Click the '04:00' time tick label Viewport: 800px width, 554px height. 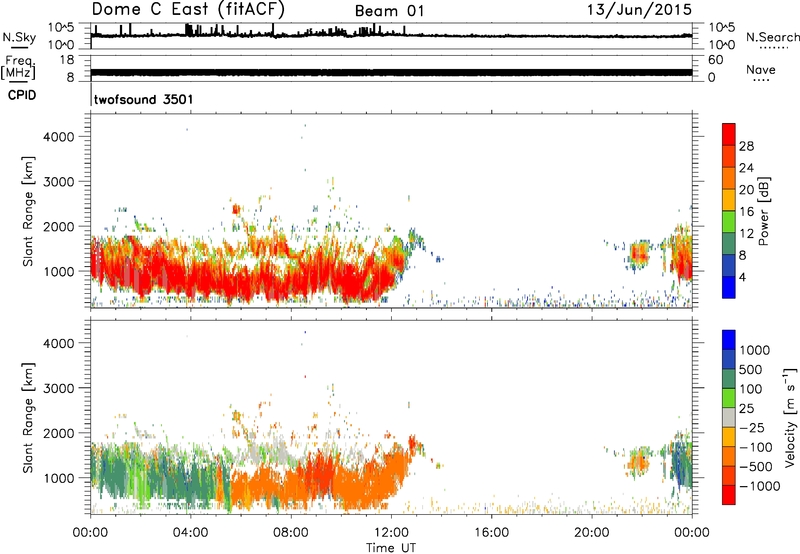(190, 533)
